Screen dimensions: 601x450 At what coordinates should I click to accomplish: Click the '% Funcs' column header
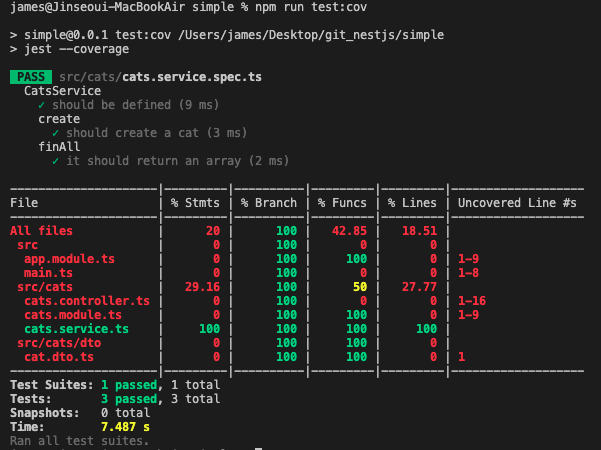point(342,203)
